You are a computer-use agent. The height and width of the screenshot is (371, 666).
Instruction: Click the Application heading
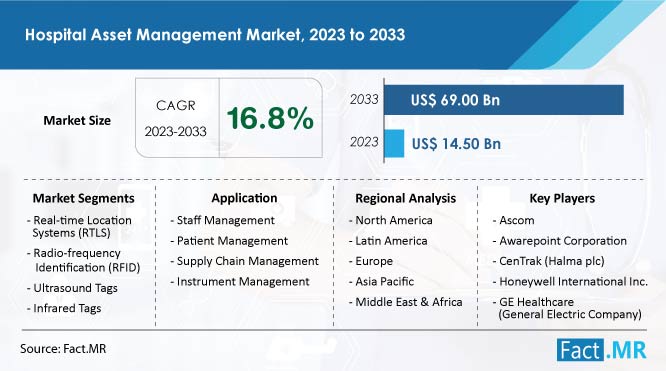point(244,198)
